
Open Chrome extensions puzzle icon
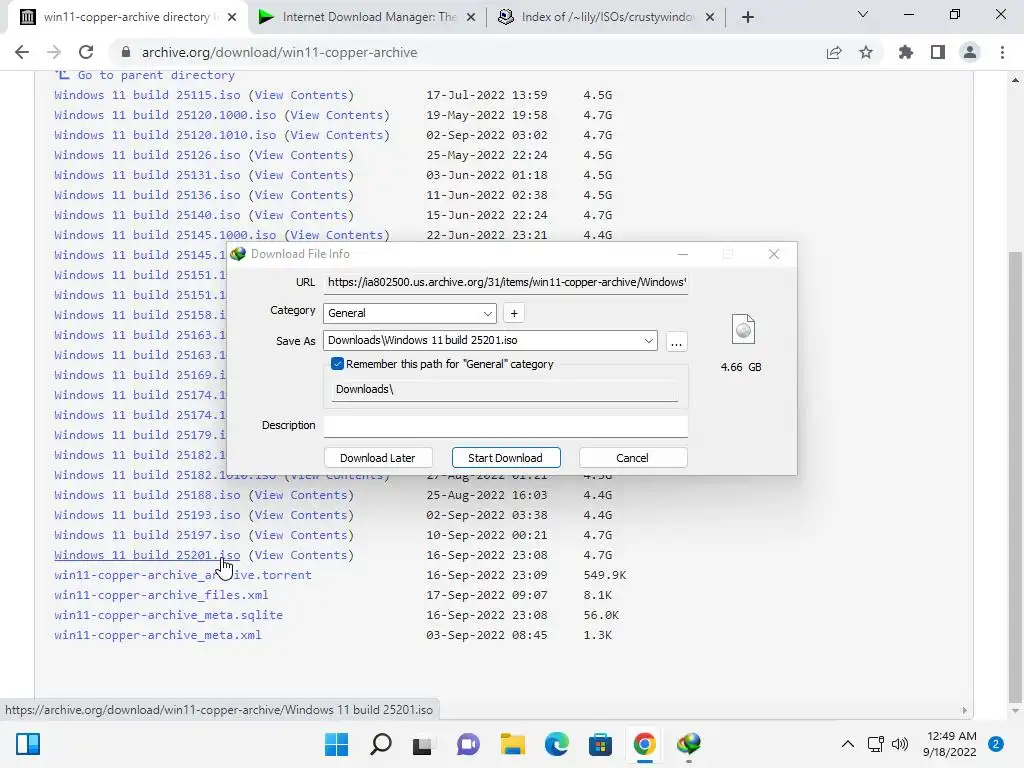[x=906, y=52]
